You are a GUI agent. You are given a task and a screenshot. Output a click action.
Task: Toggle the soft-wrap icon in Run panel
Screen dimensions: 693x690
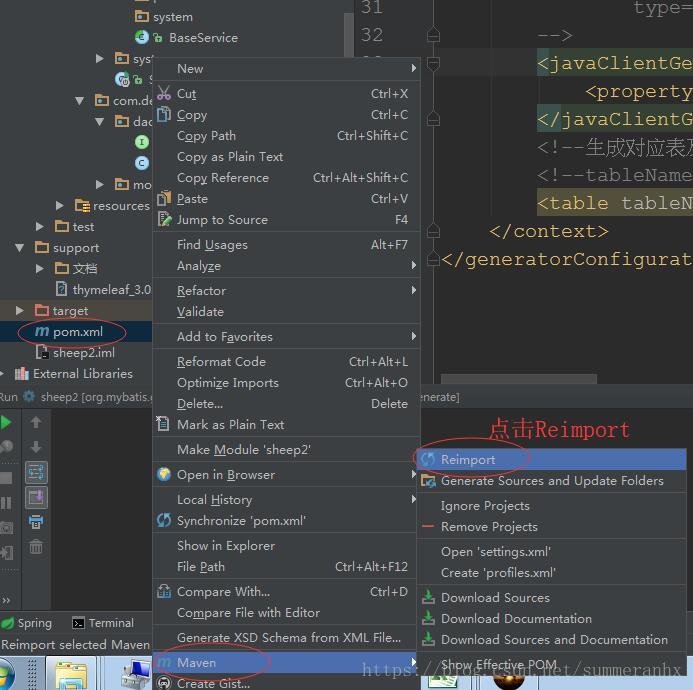(x=36, y=473)
